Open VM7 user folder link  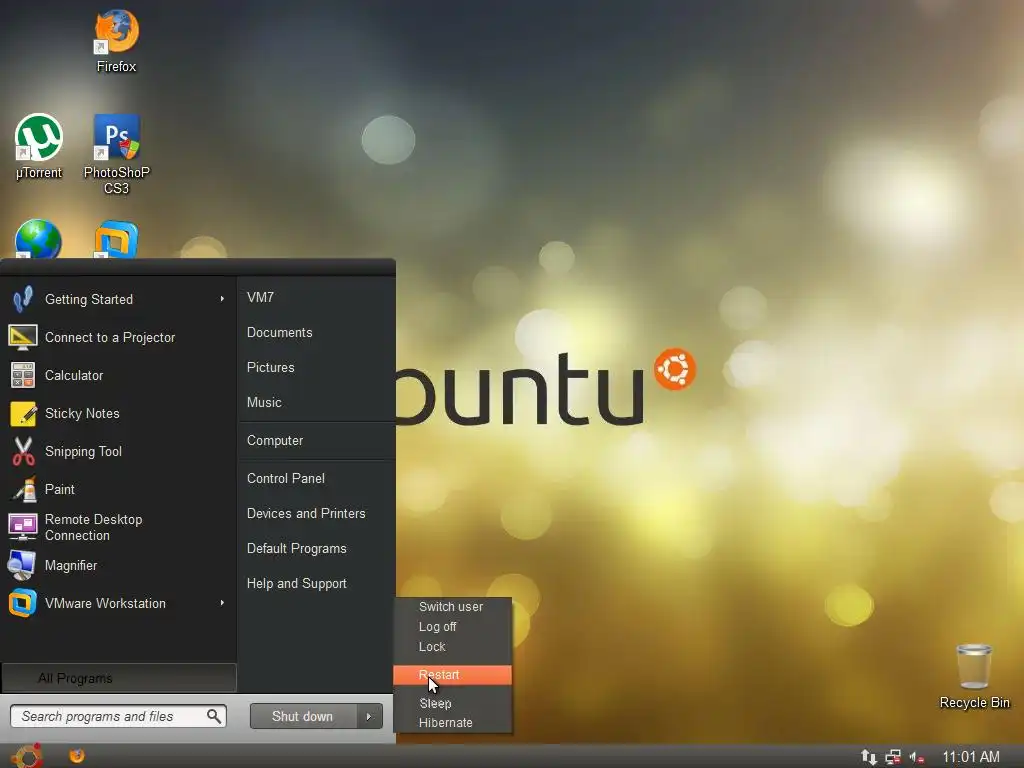click(x=260, y=297)
